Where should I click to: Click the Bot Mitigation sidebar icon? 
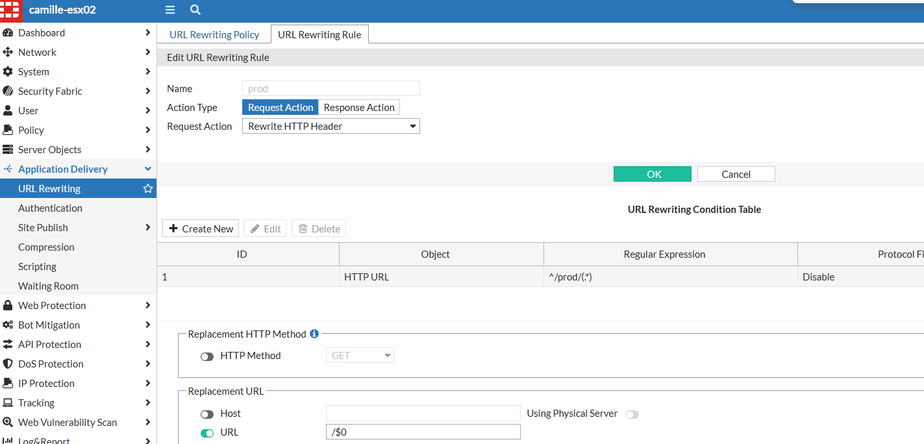point(8,325)
